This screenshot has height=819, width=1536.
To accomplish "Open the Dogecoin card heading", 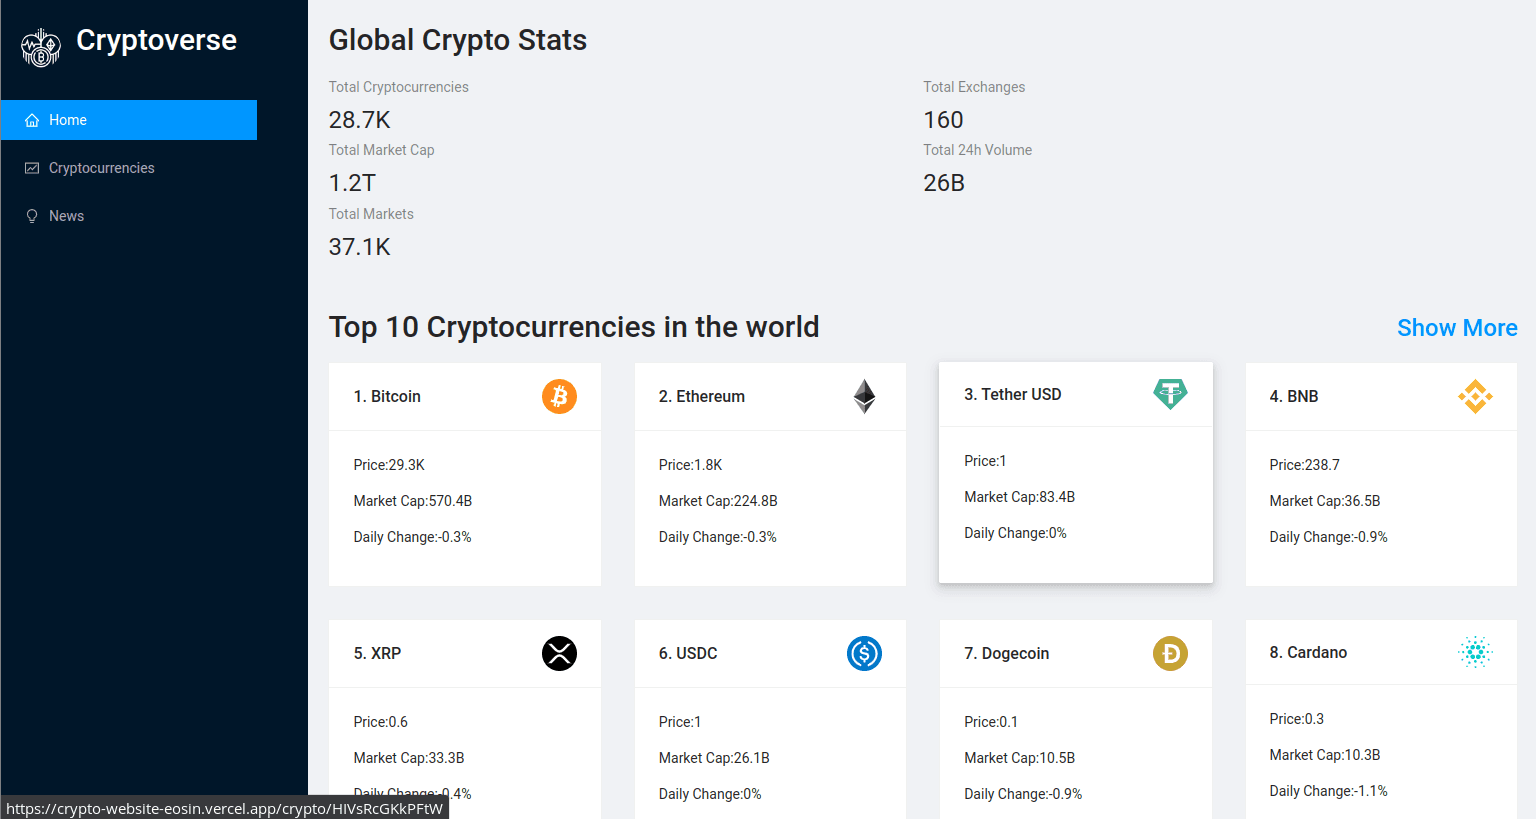I will click(1006, 654).
